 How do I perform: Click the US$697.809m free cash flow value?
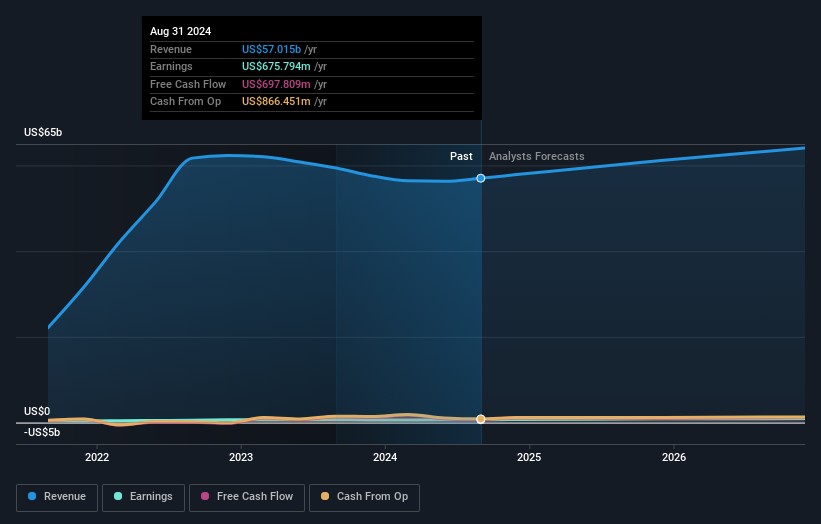[276, 84]
